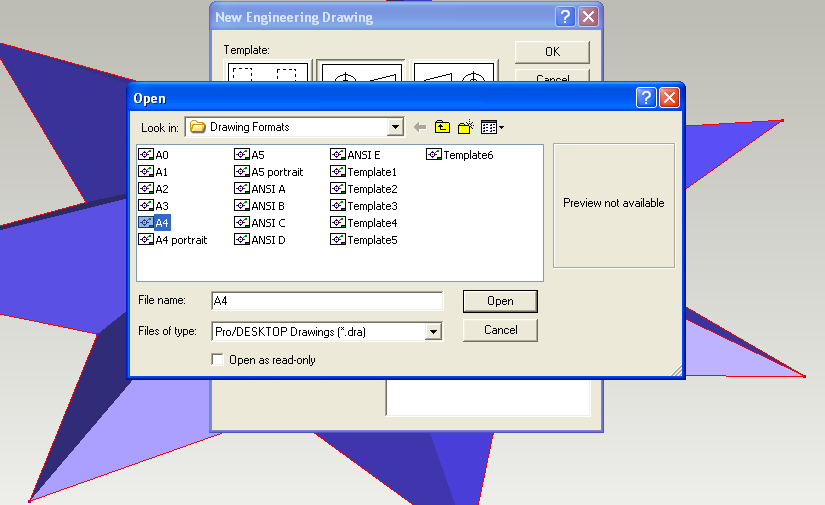Expand the Look in dropdown arrow
The height and width of the screenshot is (505, 825).
point(395,127)
